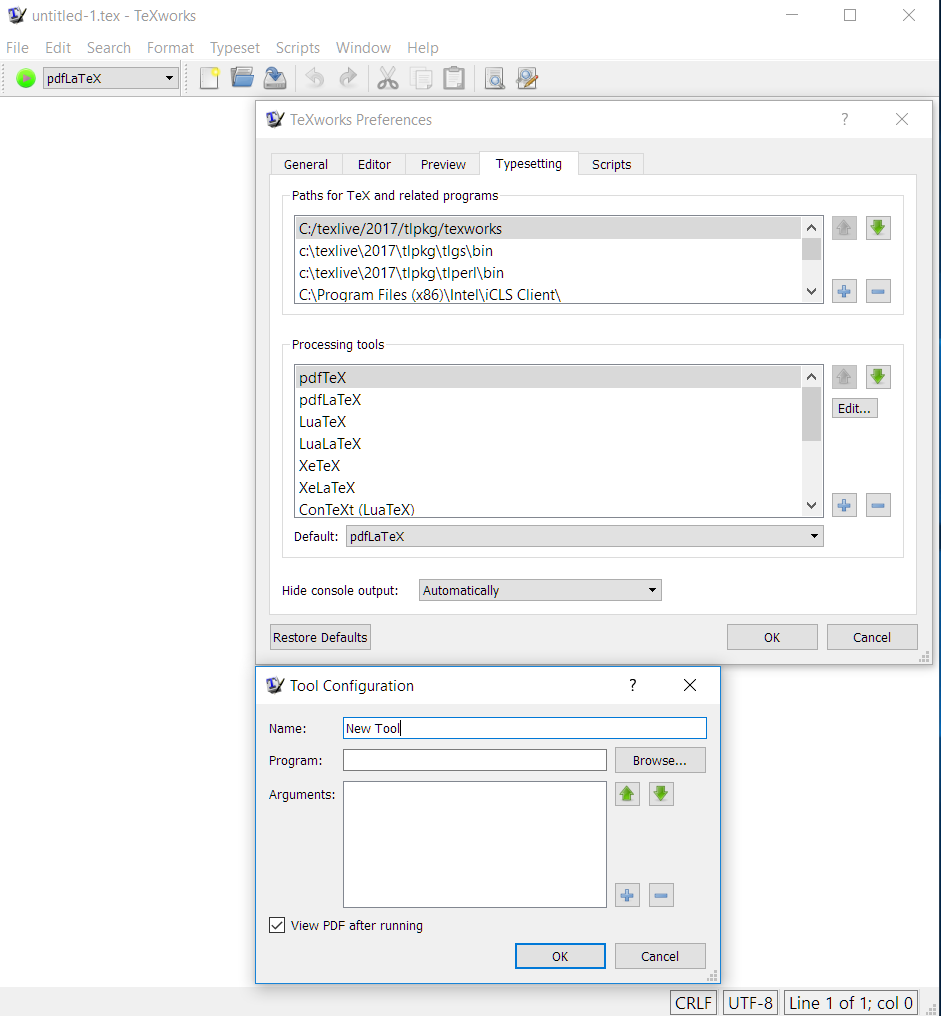Select pdfTeX in processing tools list

pyautogui.click(x=548, y=378)
